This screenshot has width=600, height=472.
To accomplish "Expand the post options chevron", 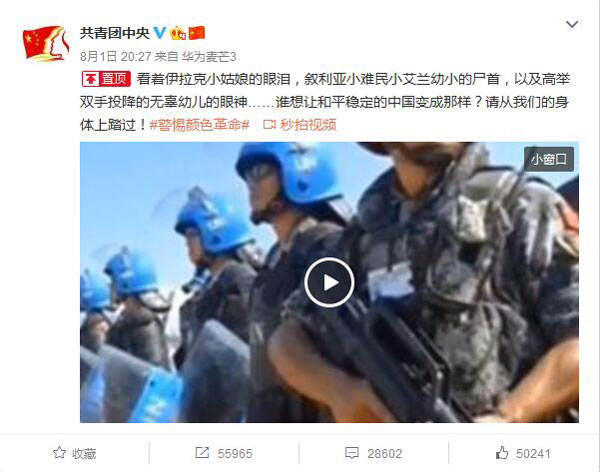I will (572, 24).
